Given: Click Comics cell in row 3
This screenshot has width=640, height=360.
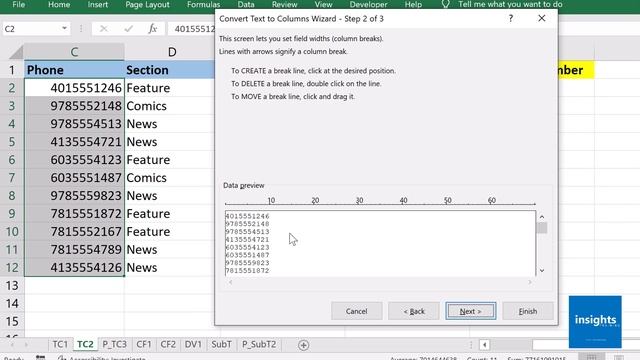Looking at the screenshot, I should 169,106.
